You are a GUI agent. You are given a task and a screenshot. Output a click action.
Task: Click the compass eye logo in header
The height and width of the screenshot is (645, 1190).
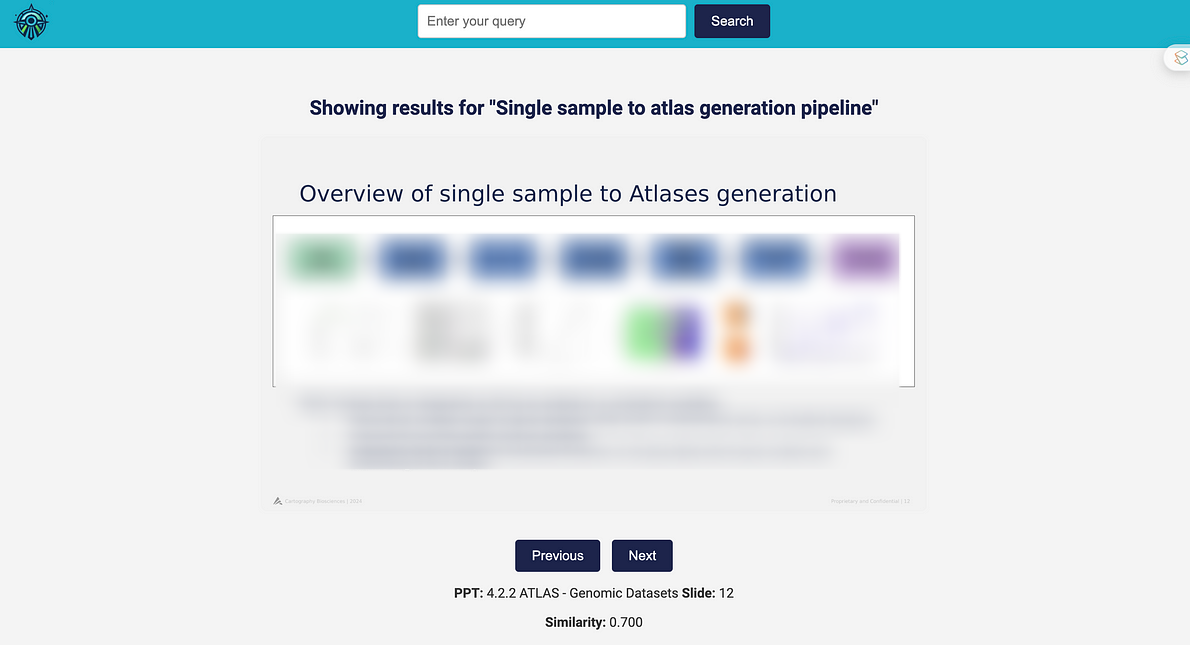[x=31, y=21]
